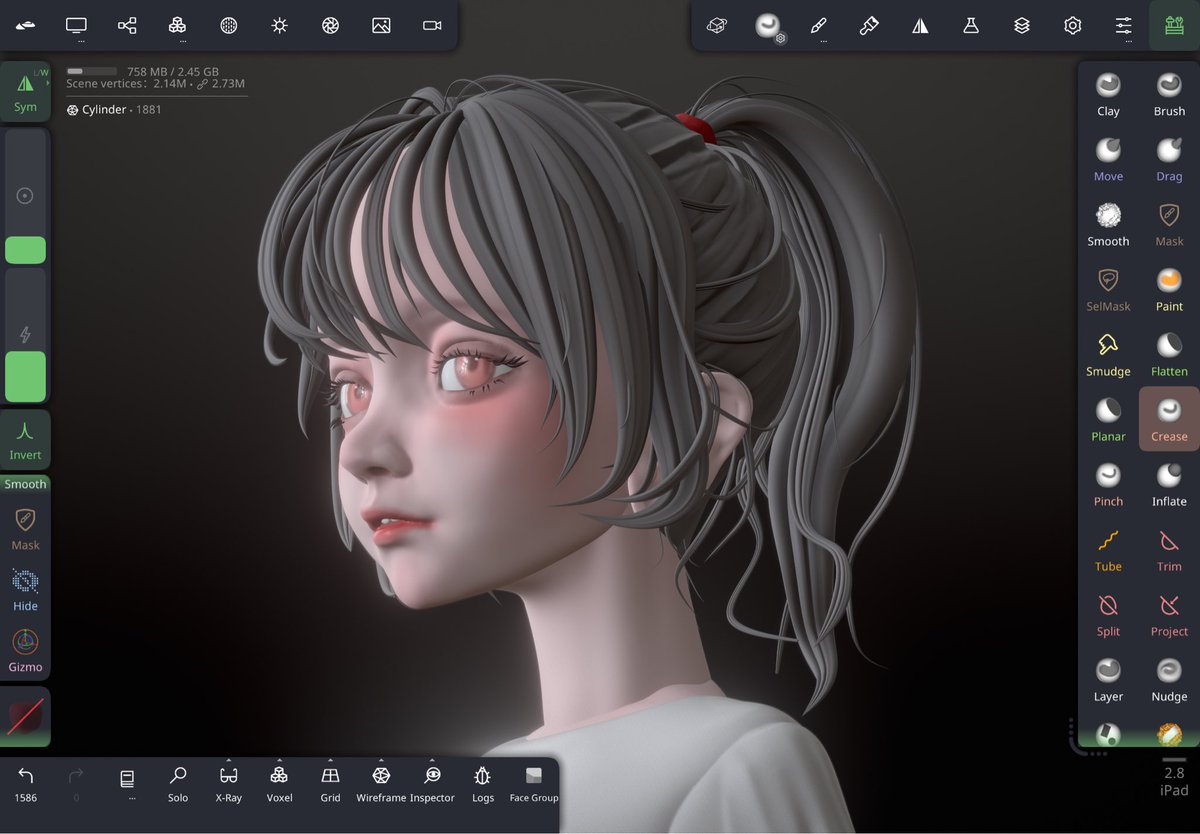Open the Background image menu
The height and width of the screenshot is (834, 1200).
(381, 25)
